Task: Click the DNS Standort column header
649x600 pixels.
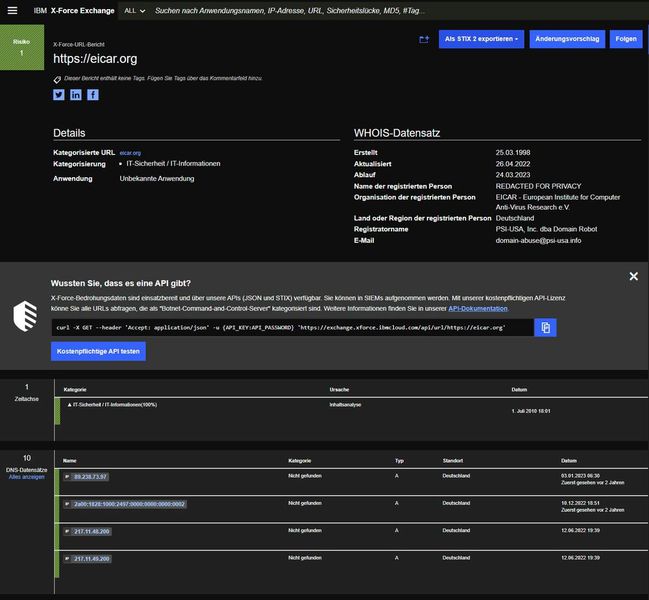Action: pyautogui.click(x=453, y=461)
